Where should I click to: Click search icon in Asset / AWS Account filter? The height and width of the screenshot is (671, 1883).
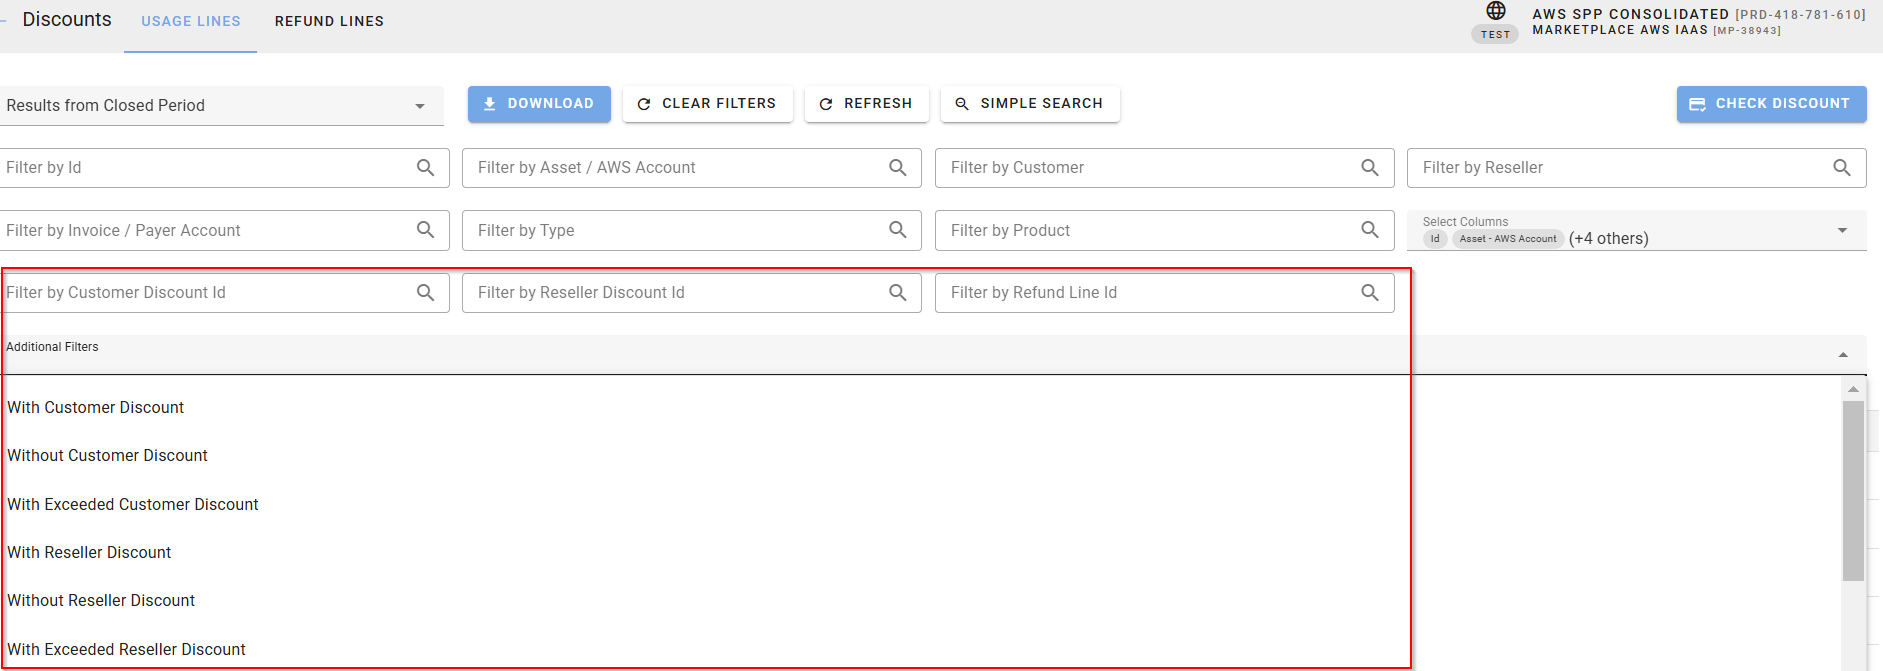point(897,168)
